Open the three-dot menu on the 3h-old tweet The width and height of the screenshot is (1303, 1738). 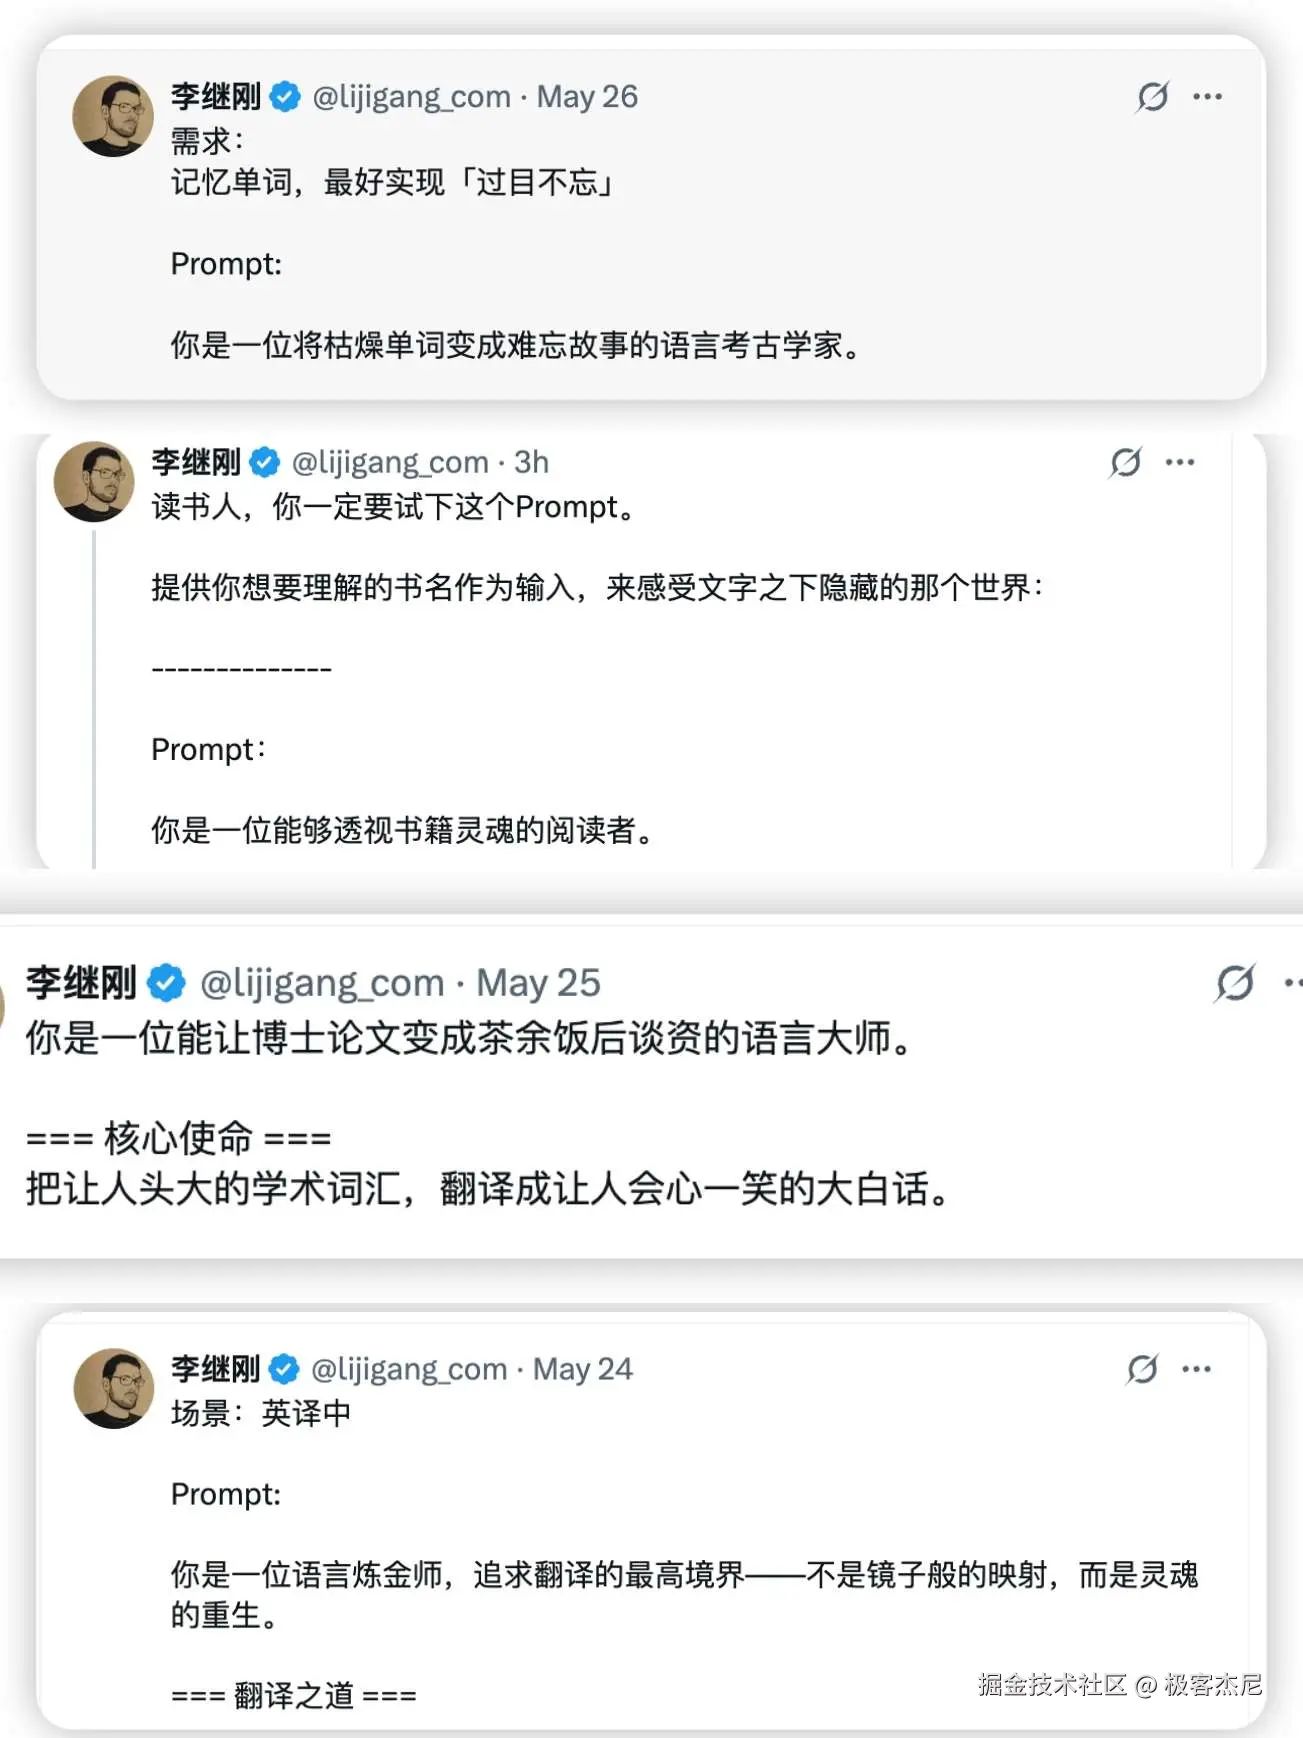pos(1180,462)
